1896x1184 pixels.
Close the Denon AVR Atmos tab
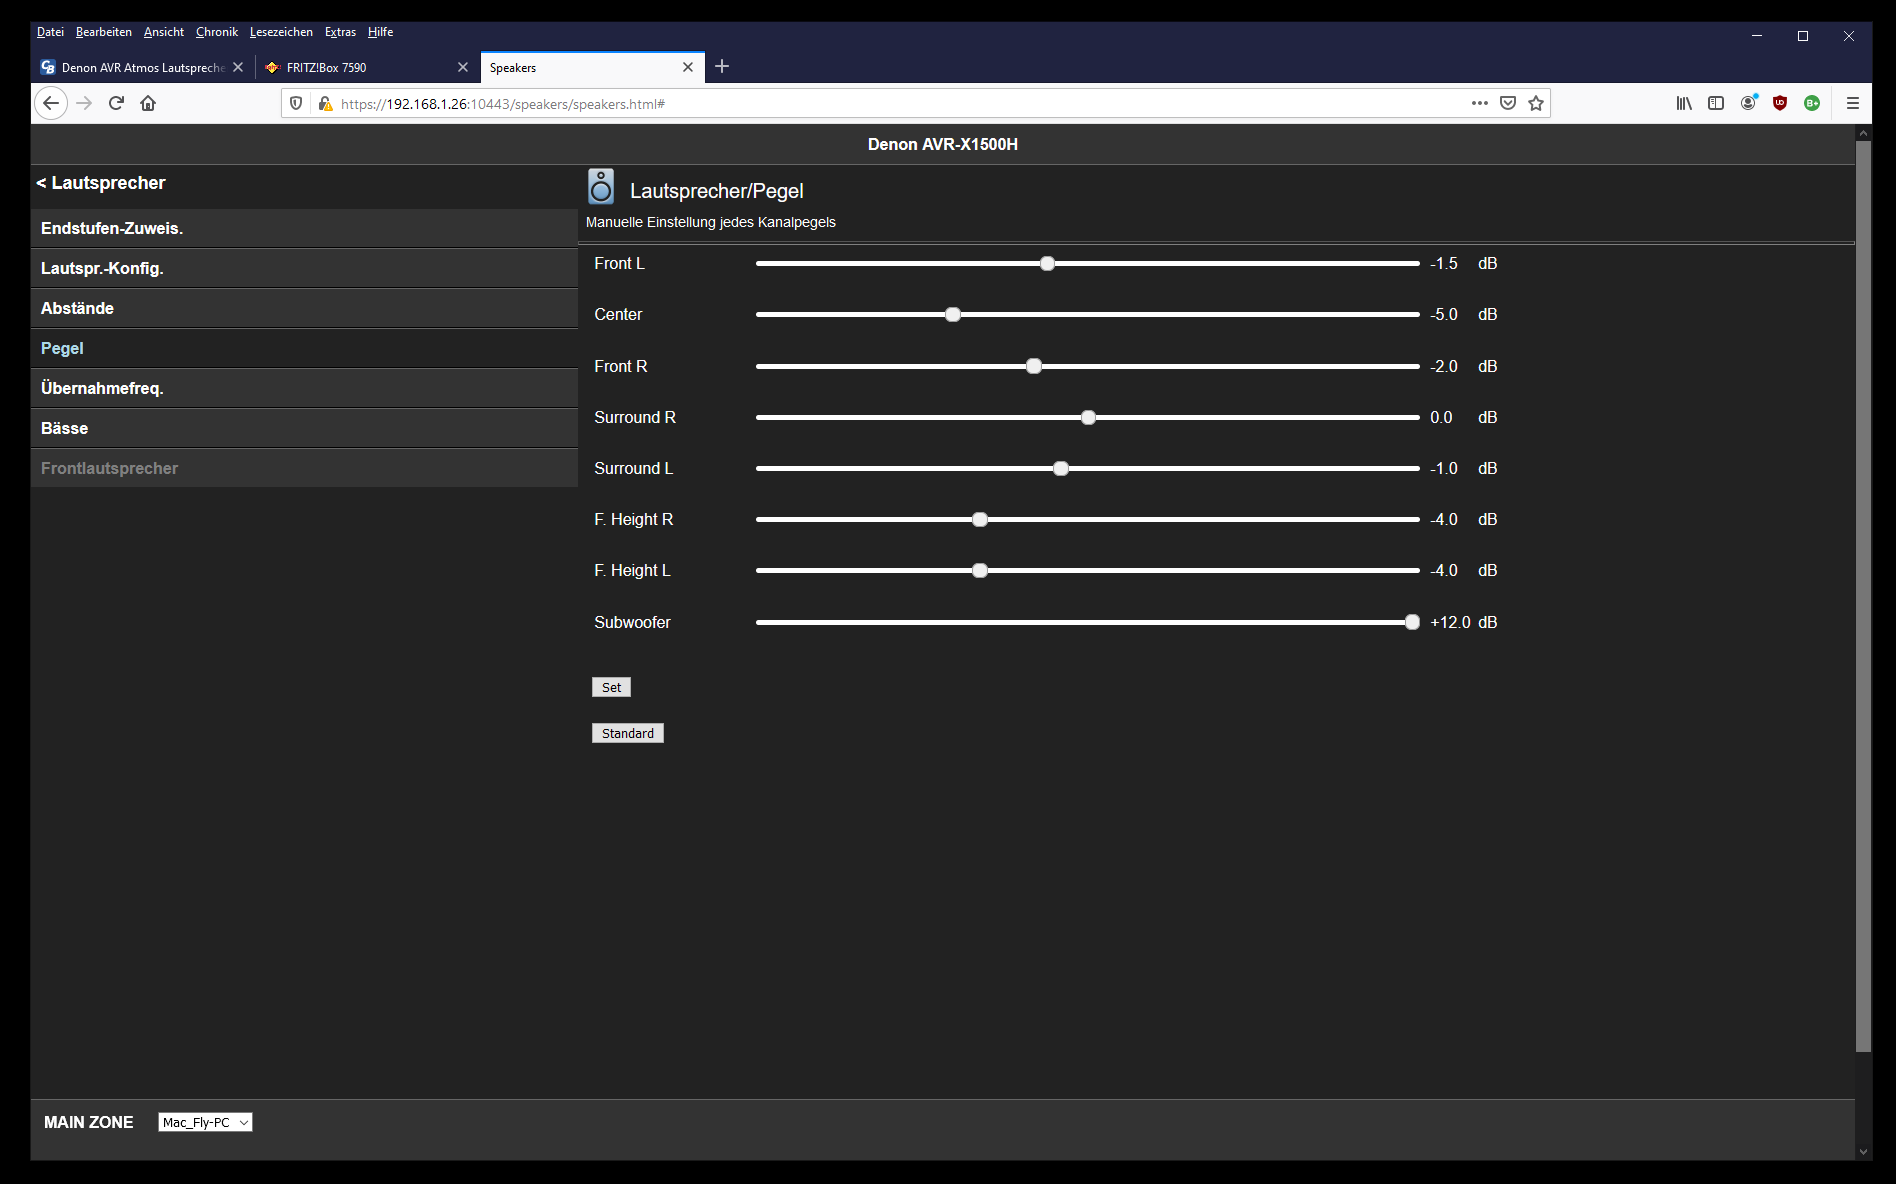pos(238,67)
